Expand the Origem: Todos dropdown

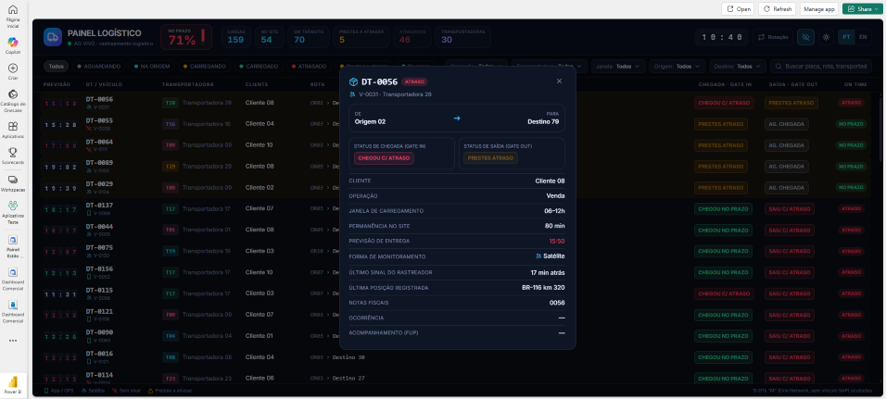(x=677, y=66)
